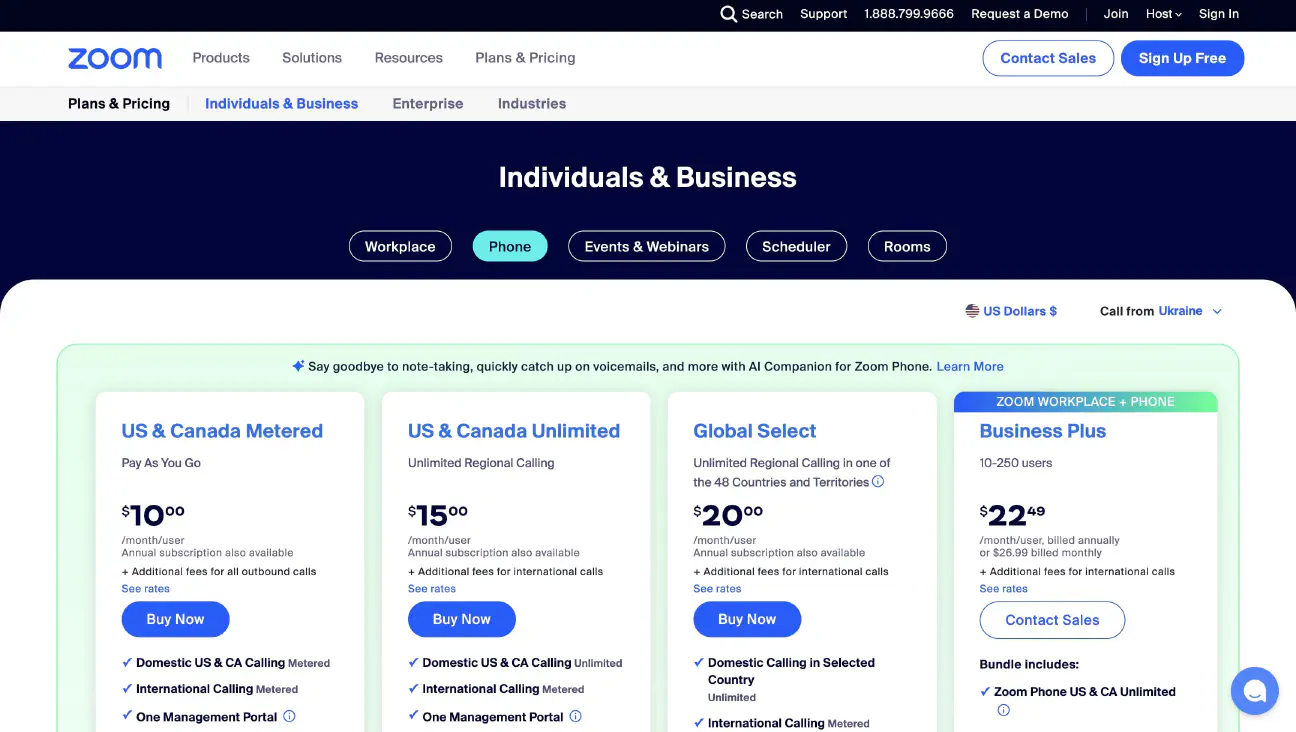Open the Solutions menu
Screen dimensions: 1296x732
point(312,58)
